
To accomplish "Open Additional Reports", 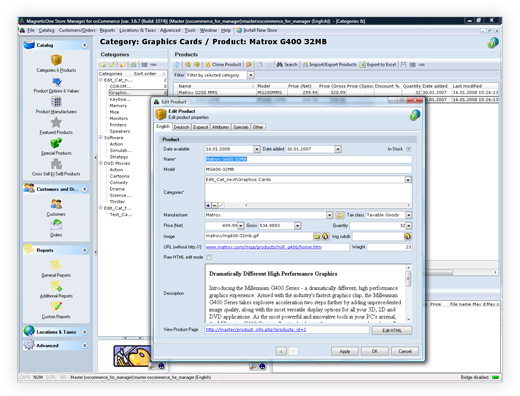I will (x=56, y=290).
